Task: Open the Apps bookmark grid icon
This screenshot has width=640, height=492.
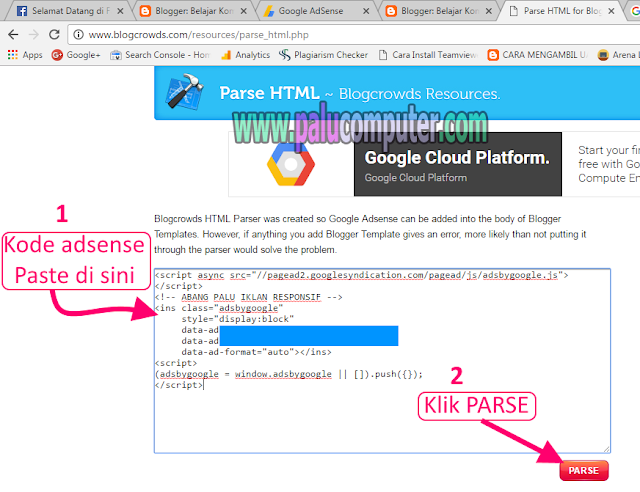Action: pyautogui.click(x=13, y=55)
